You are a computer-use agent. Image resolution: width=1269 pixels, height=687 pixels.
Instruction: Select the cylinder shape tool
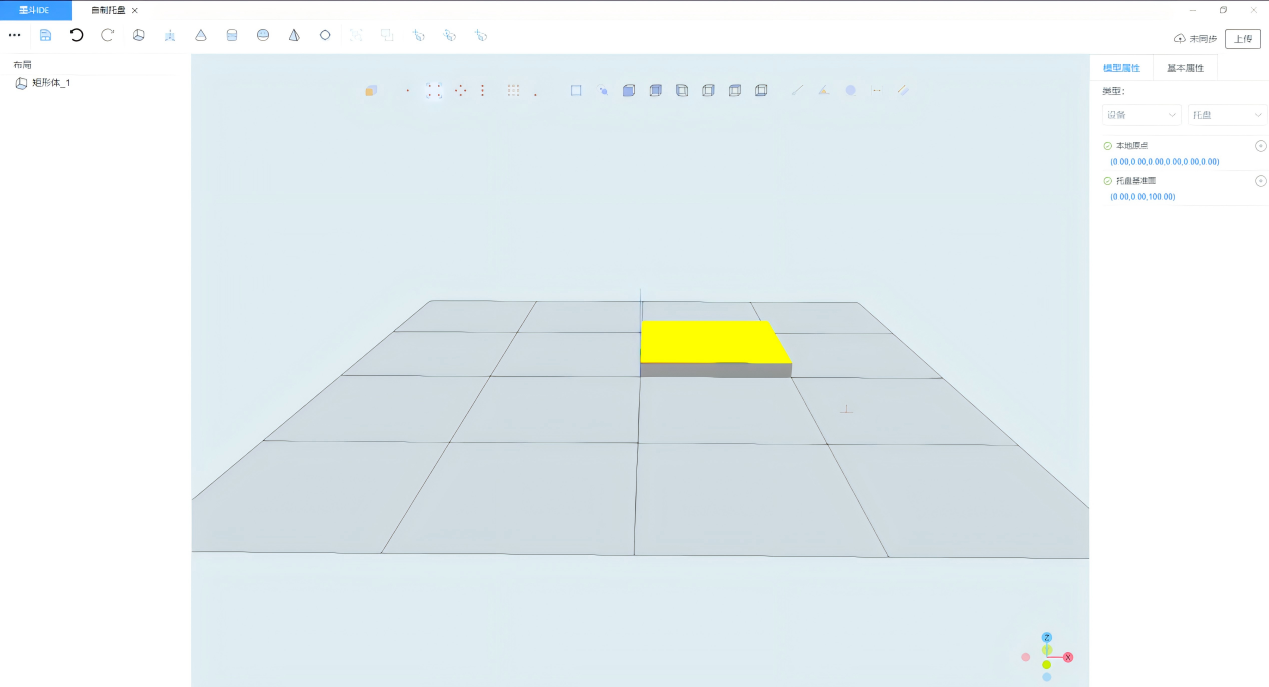click(232, 35)
